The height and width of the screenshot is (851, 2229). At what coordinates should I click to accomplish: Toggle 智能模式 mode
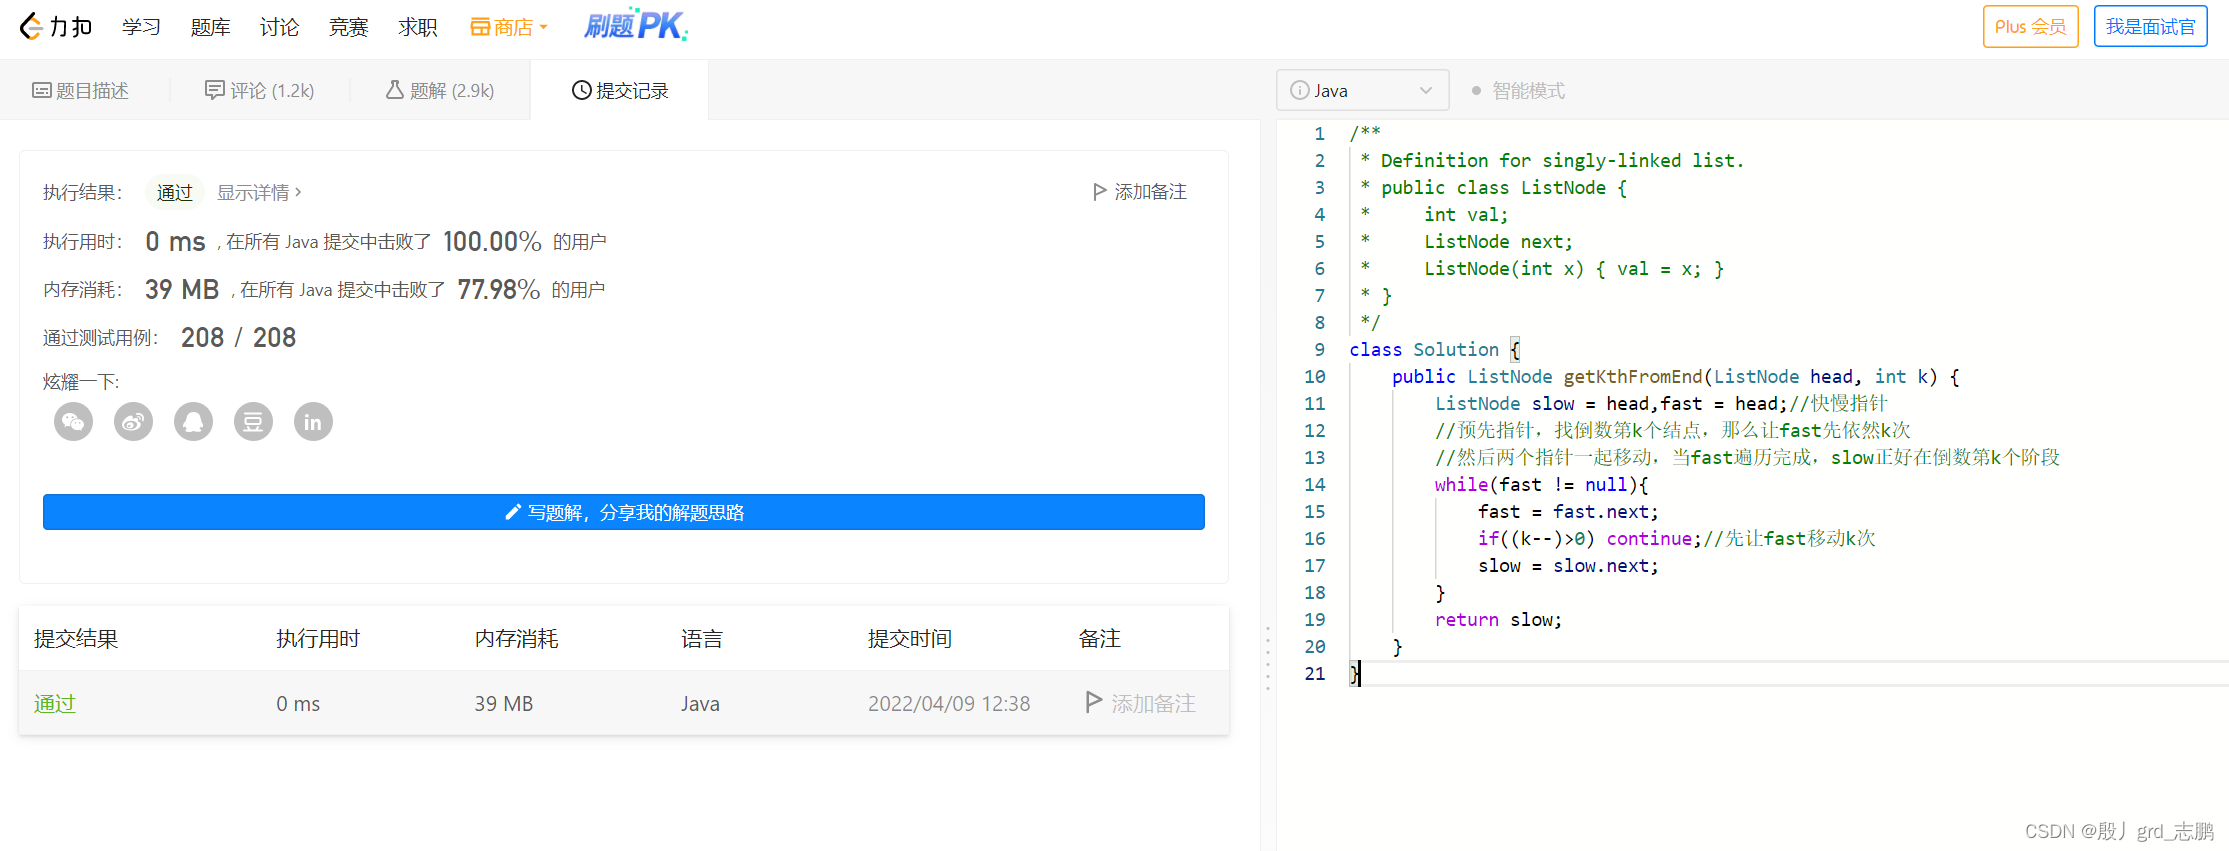click(1518, 90)
